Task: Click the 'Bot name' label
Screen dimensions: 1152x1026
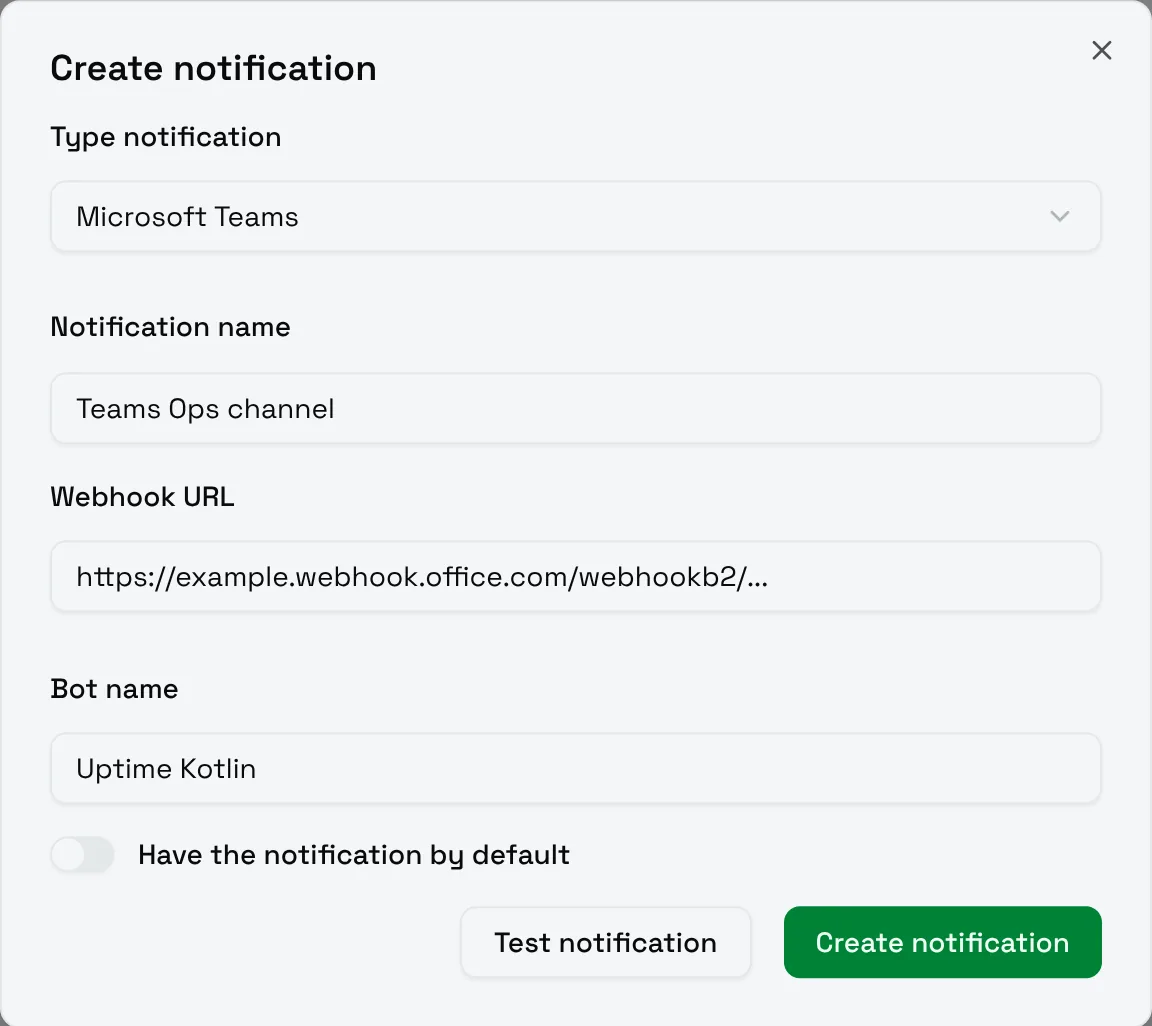Action: (114, 689)
